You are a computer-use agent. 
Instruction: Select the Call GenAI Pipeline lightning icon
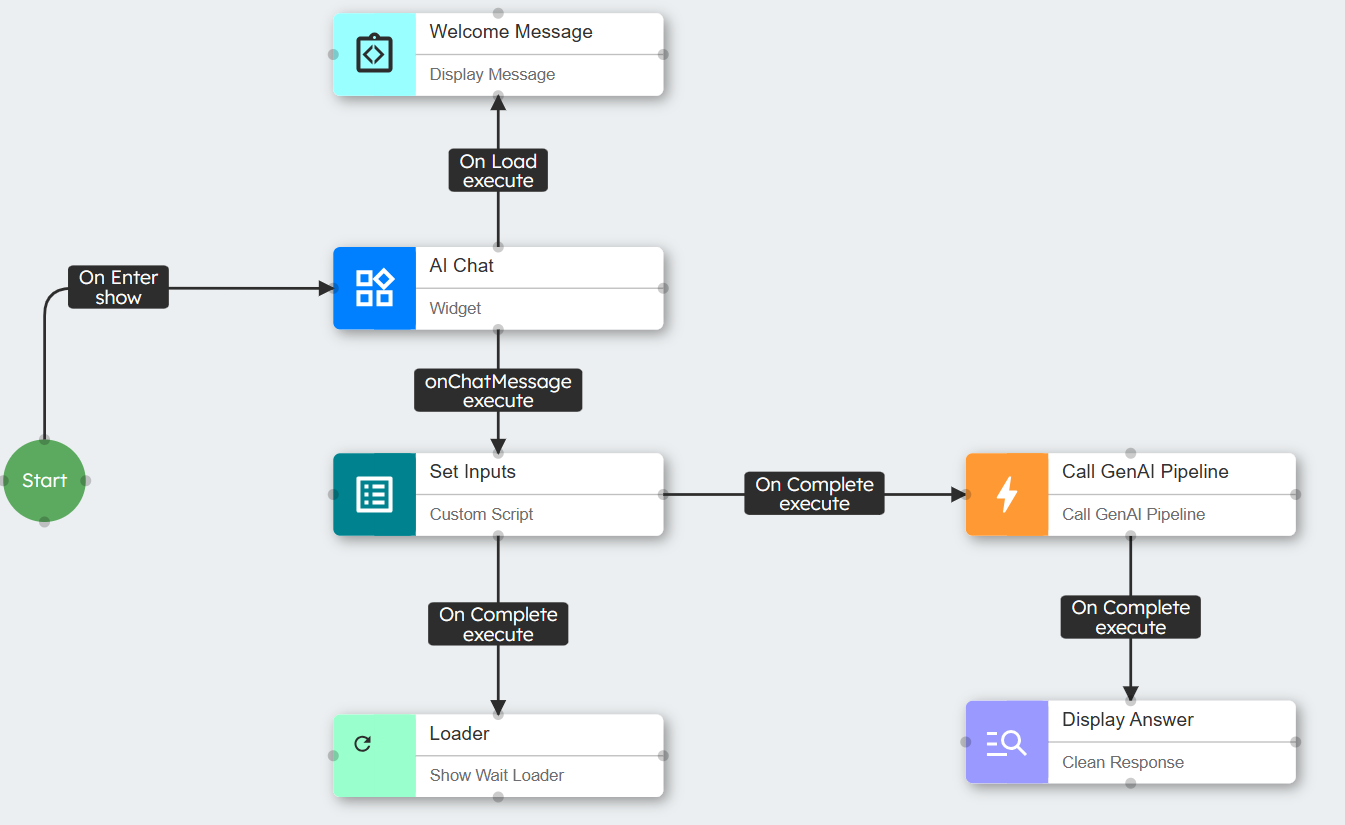[x=1007, y=494]
